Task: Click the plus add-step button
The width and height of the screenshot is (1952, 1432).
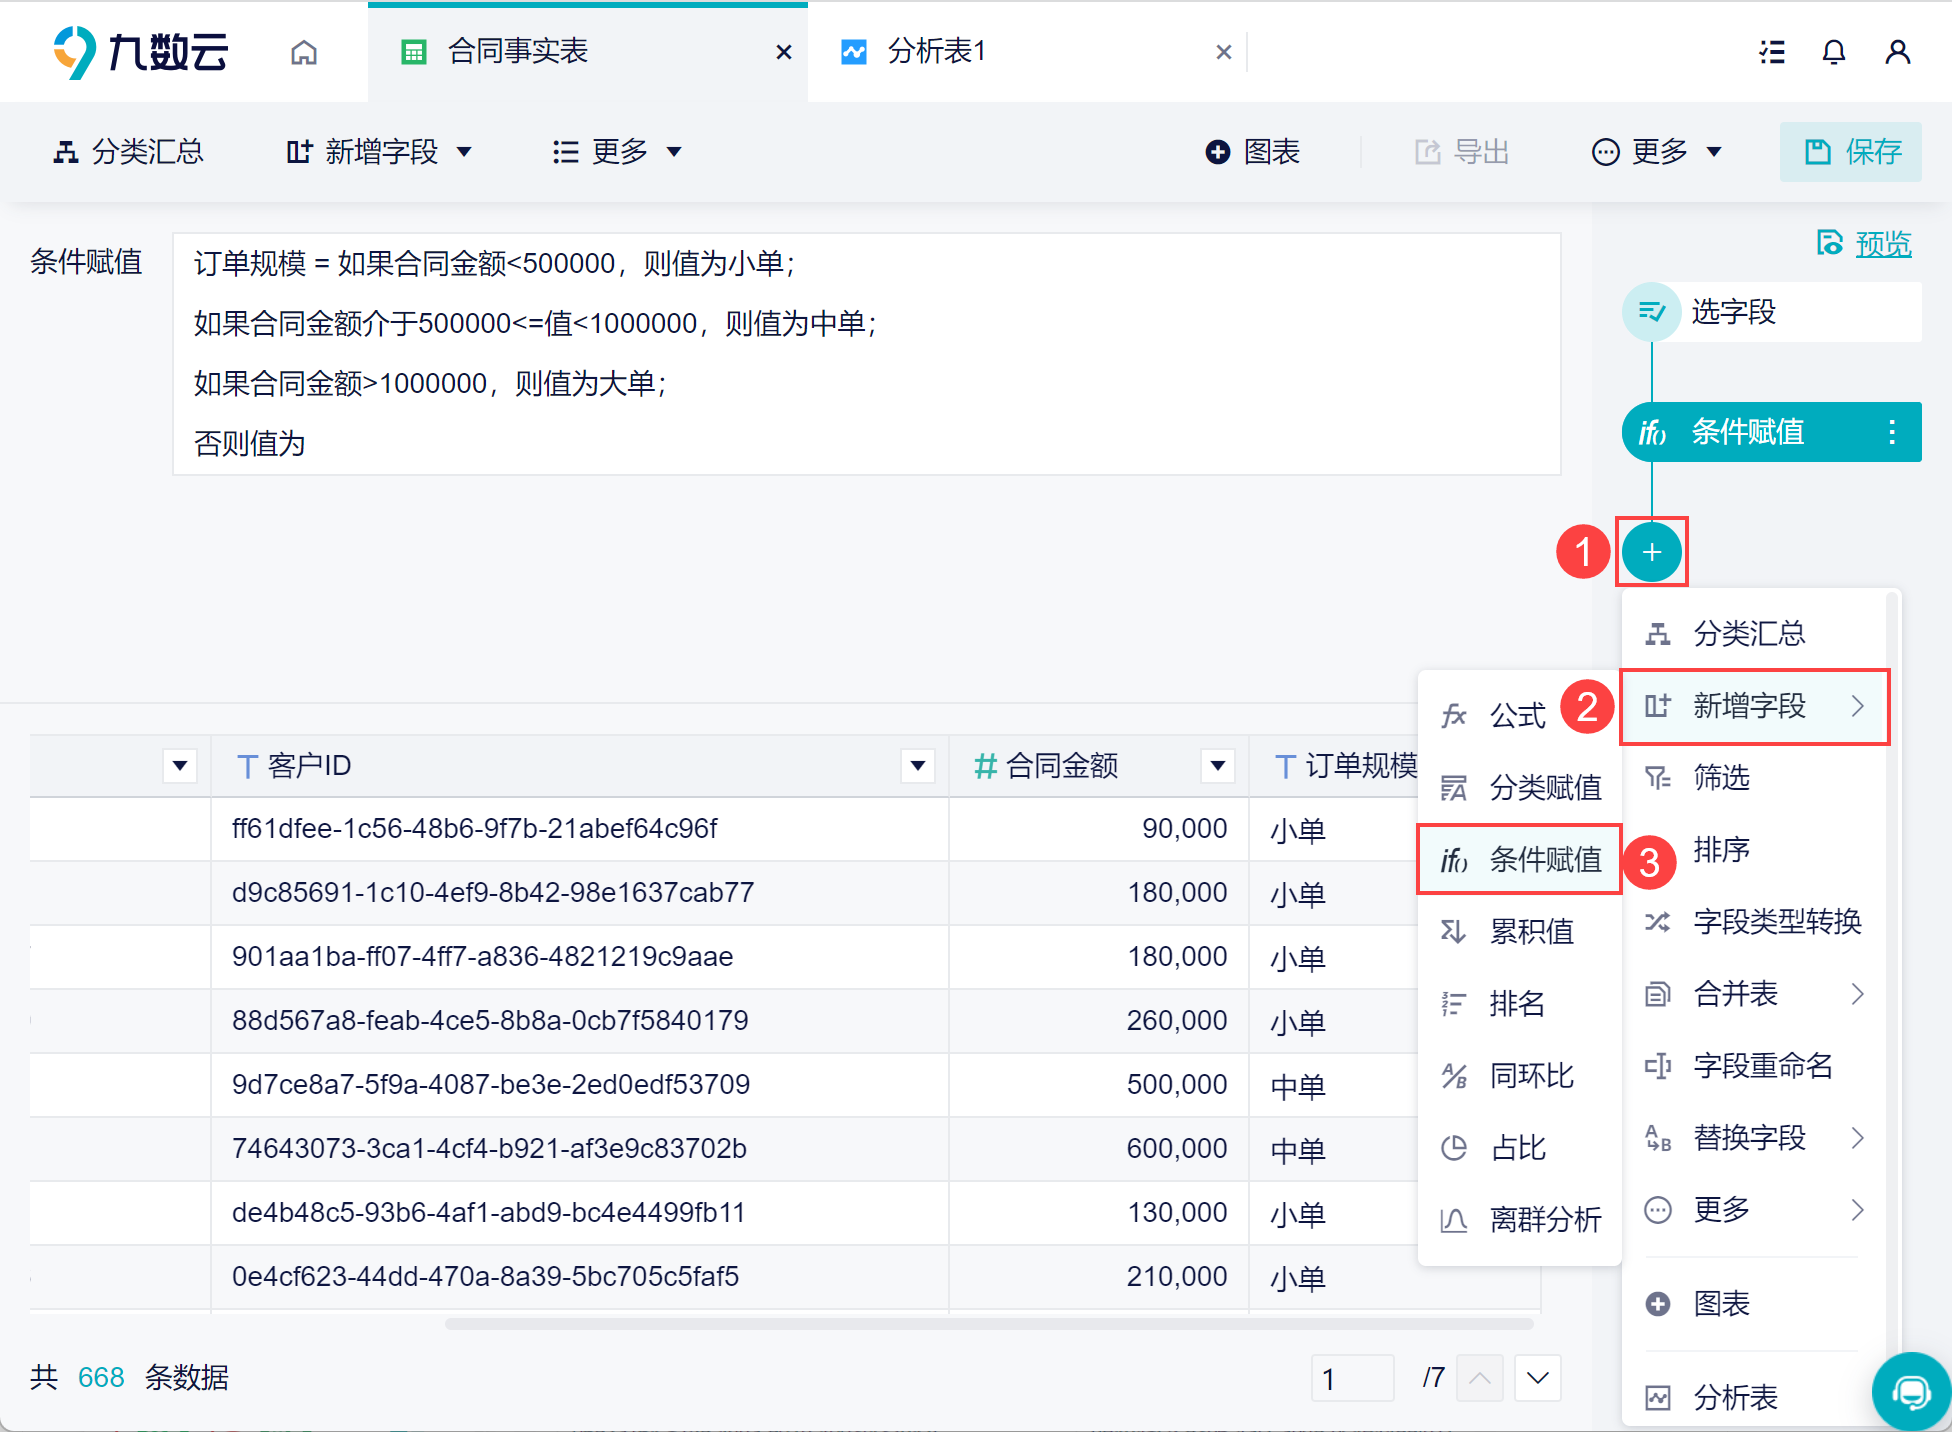Action: click(1651, 552)
